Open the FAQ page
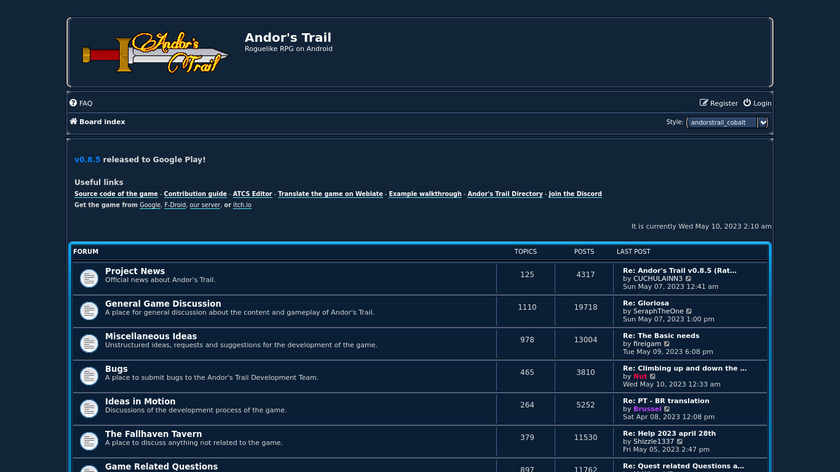The width and height of the screenshot is (840, 472). coord(86,103)
